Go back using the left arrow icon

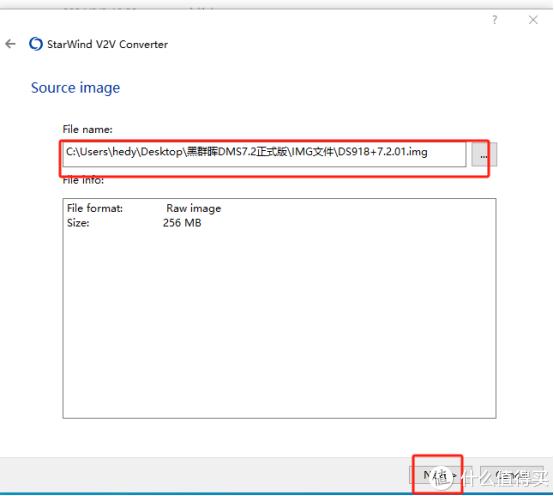[11, 44]
